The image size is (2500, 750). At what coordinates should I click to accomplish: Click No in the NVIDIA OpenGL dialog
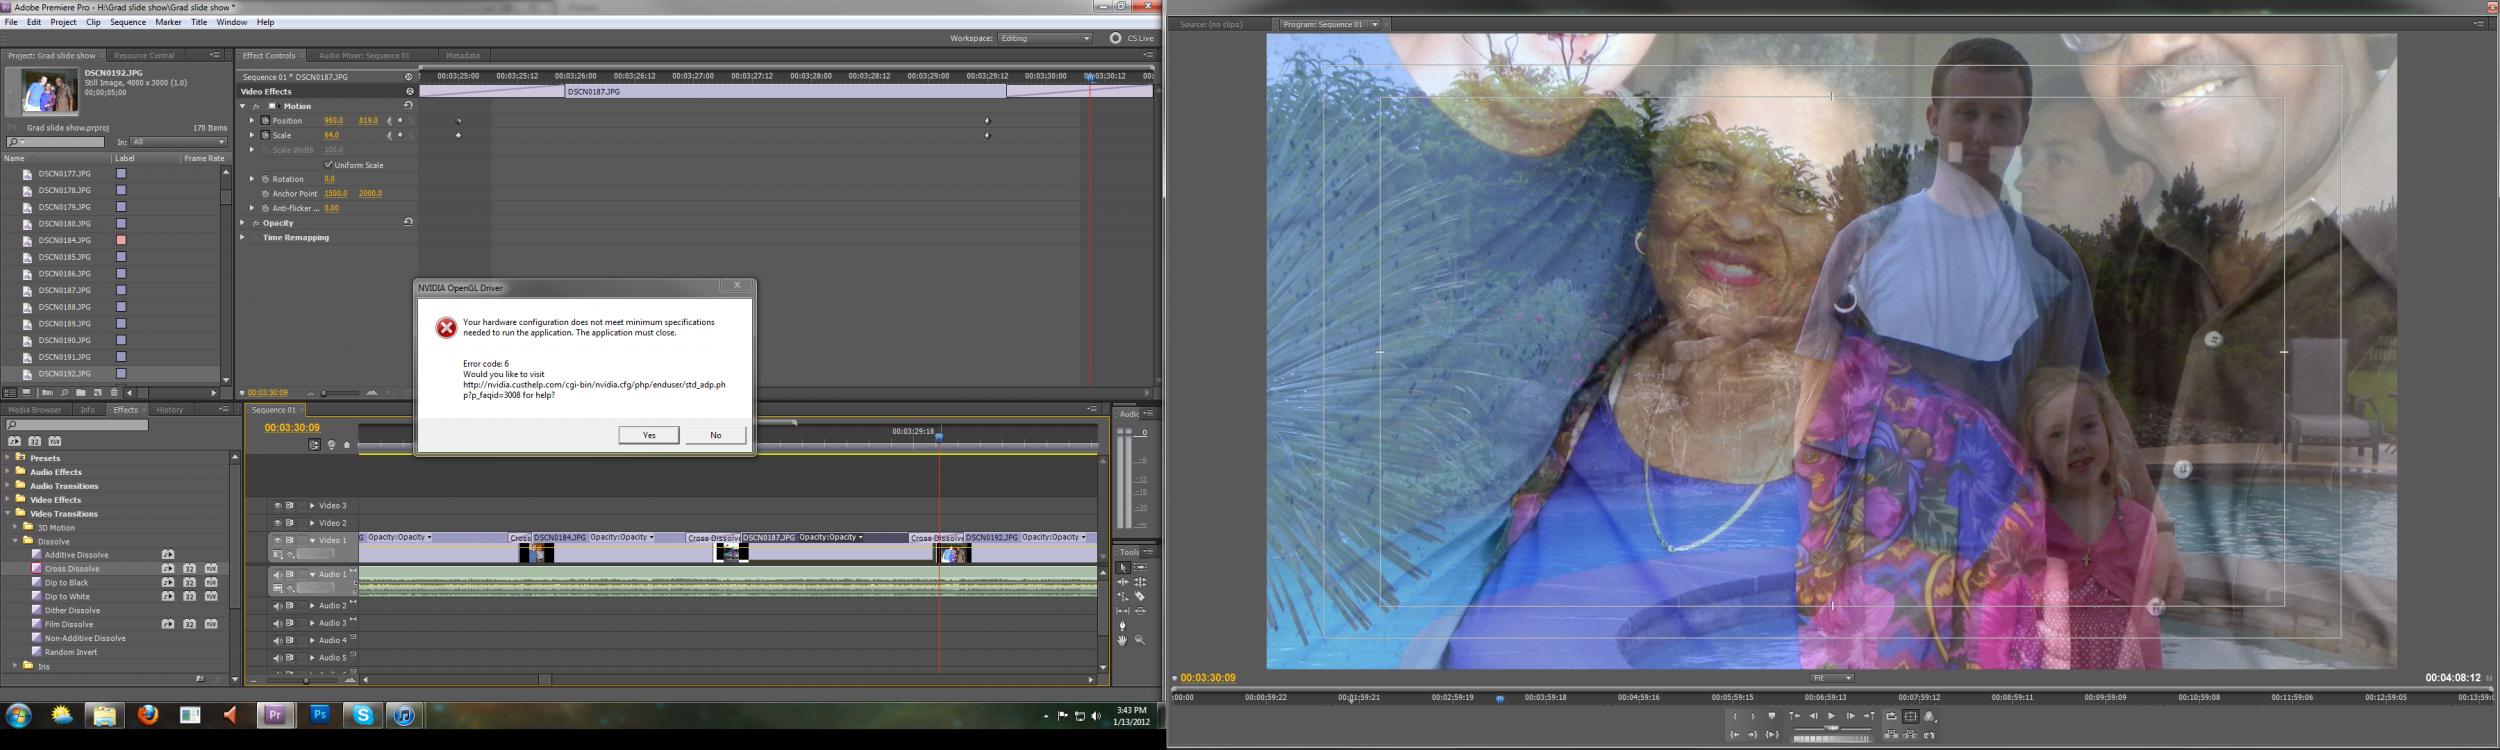point(715,435)
